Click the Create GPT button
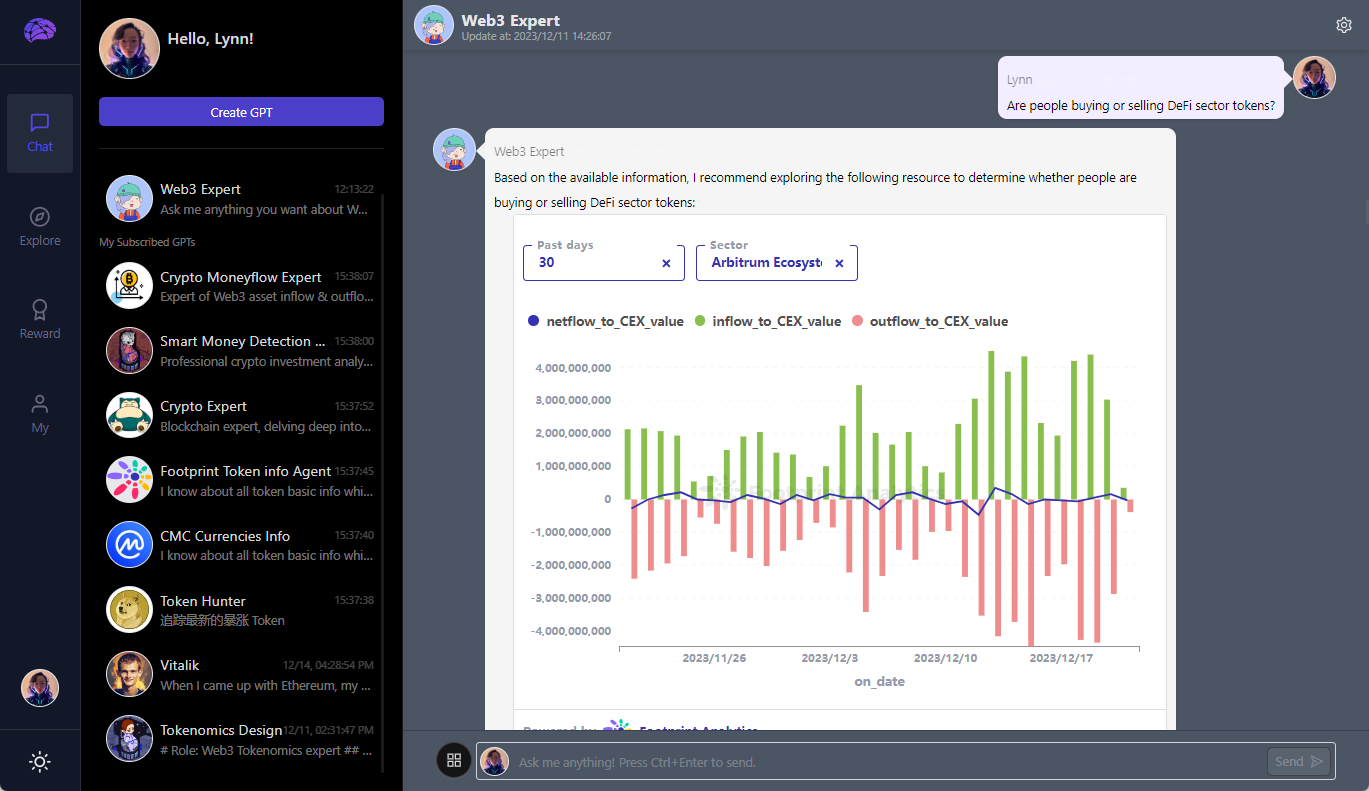Screen dimensions: 1369x791 point(241,111)
